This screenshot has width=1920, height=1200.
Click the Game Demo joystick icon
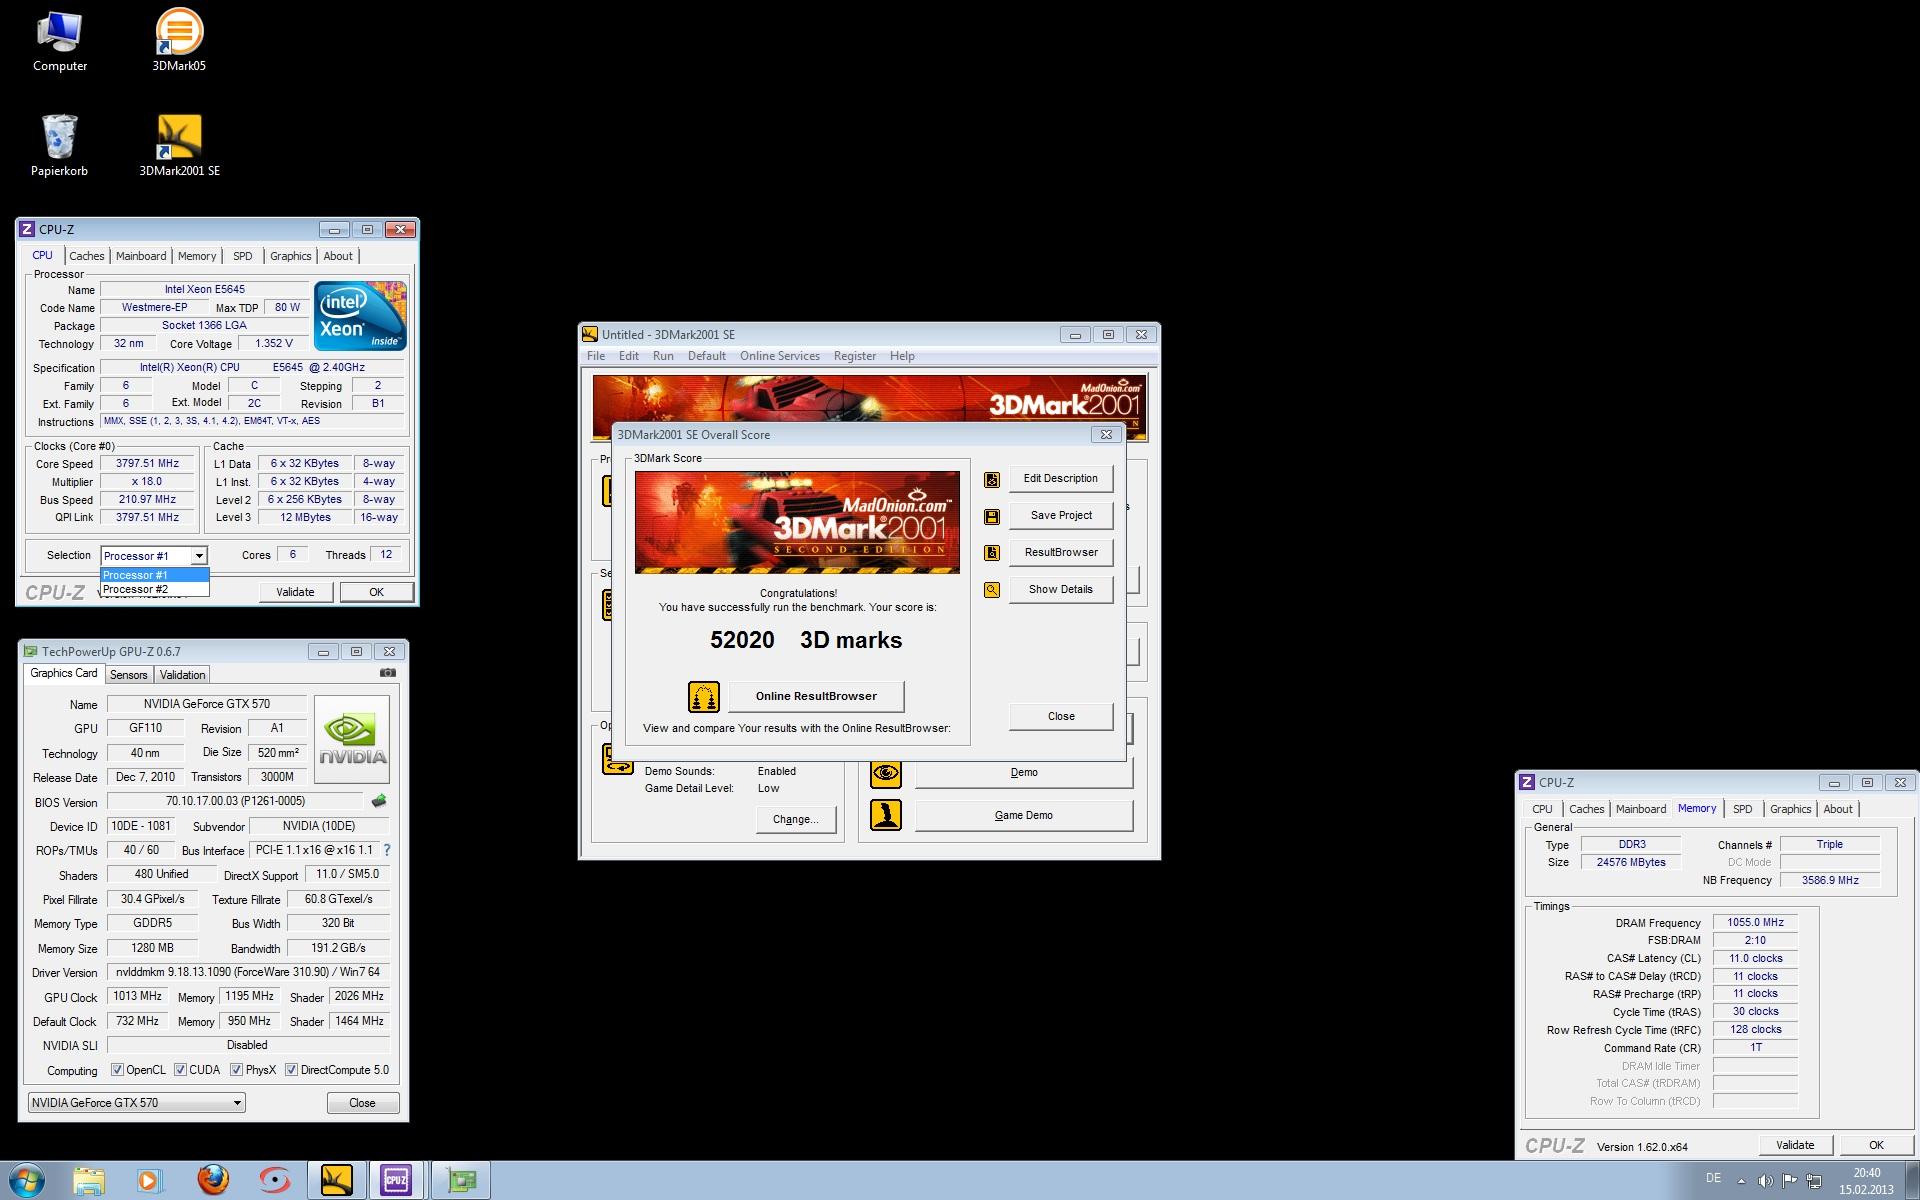coord(885,815)
